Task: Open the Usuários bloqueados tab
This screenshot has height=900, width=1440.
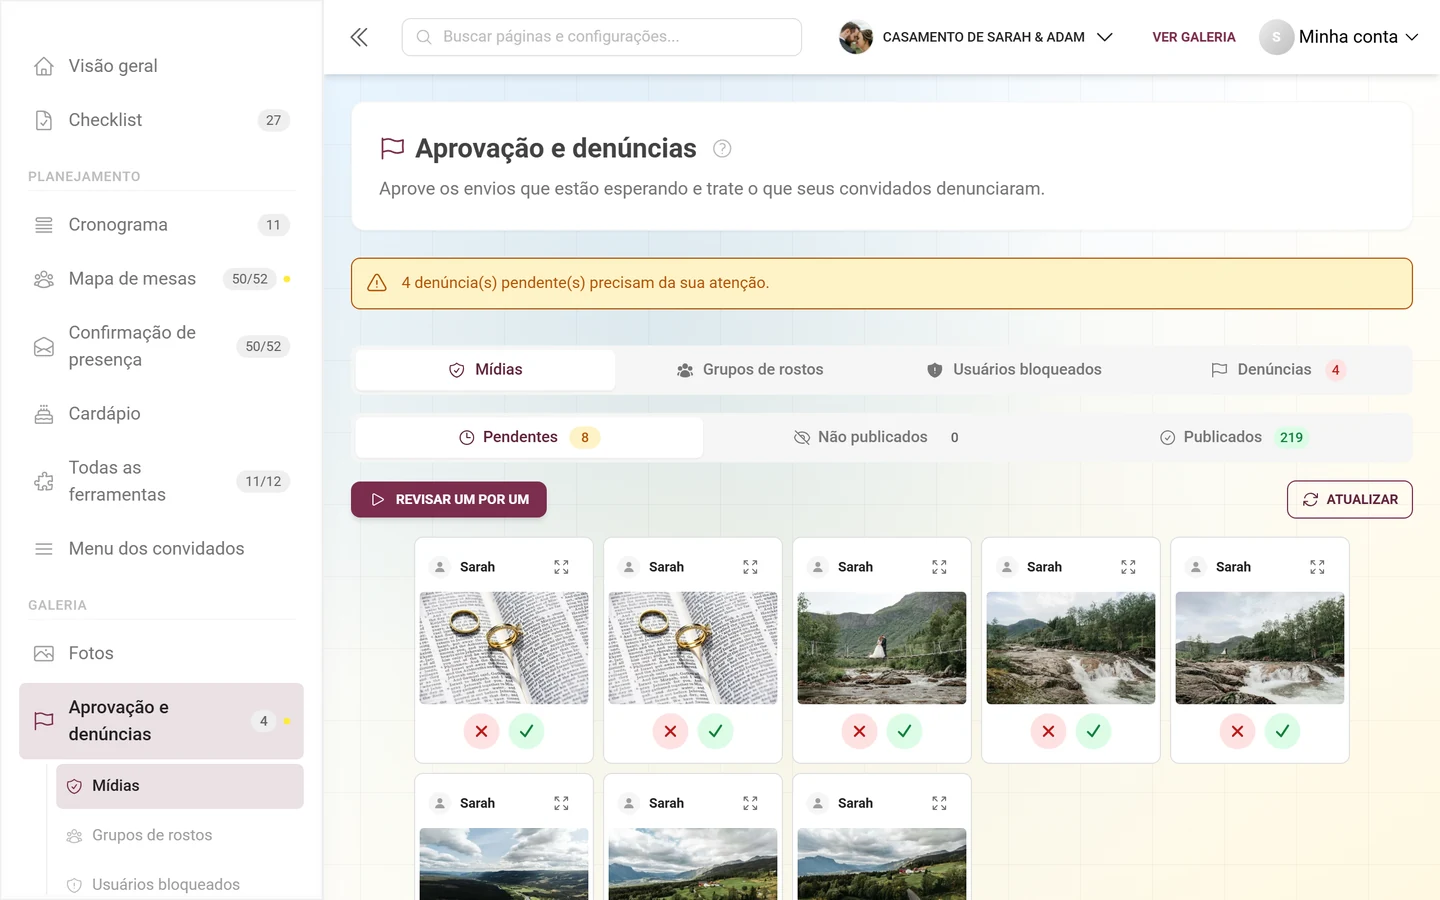Action: tap(1014, 370)
